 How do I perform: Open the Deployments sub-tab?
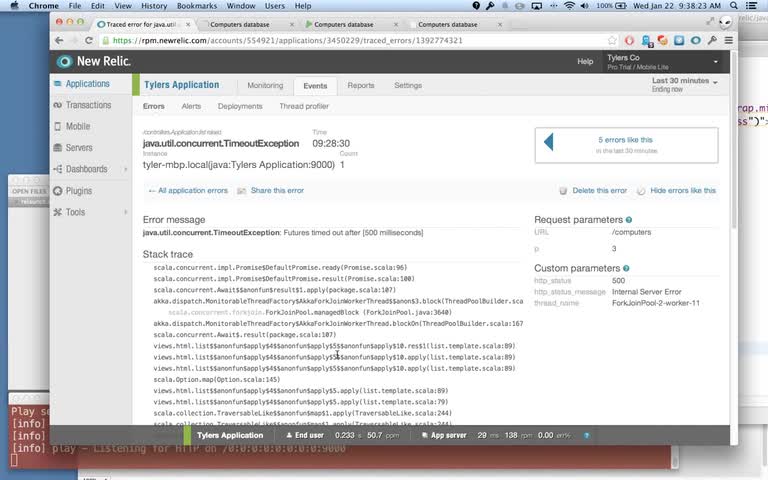[x=240, y=106]
